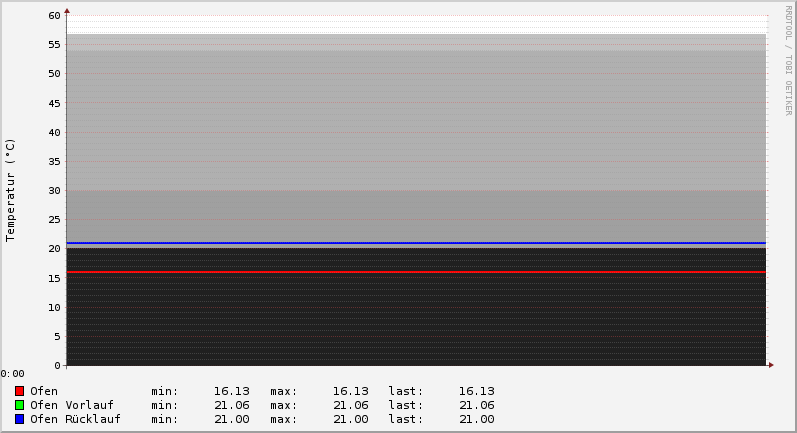Click the arrowhead atop the temperature axis
Screen dimensions: 797x433
[67, 11]
